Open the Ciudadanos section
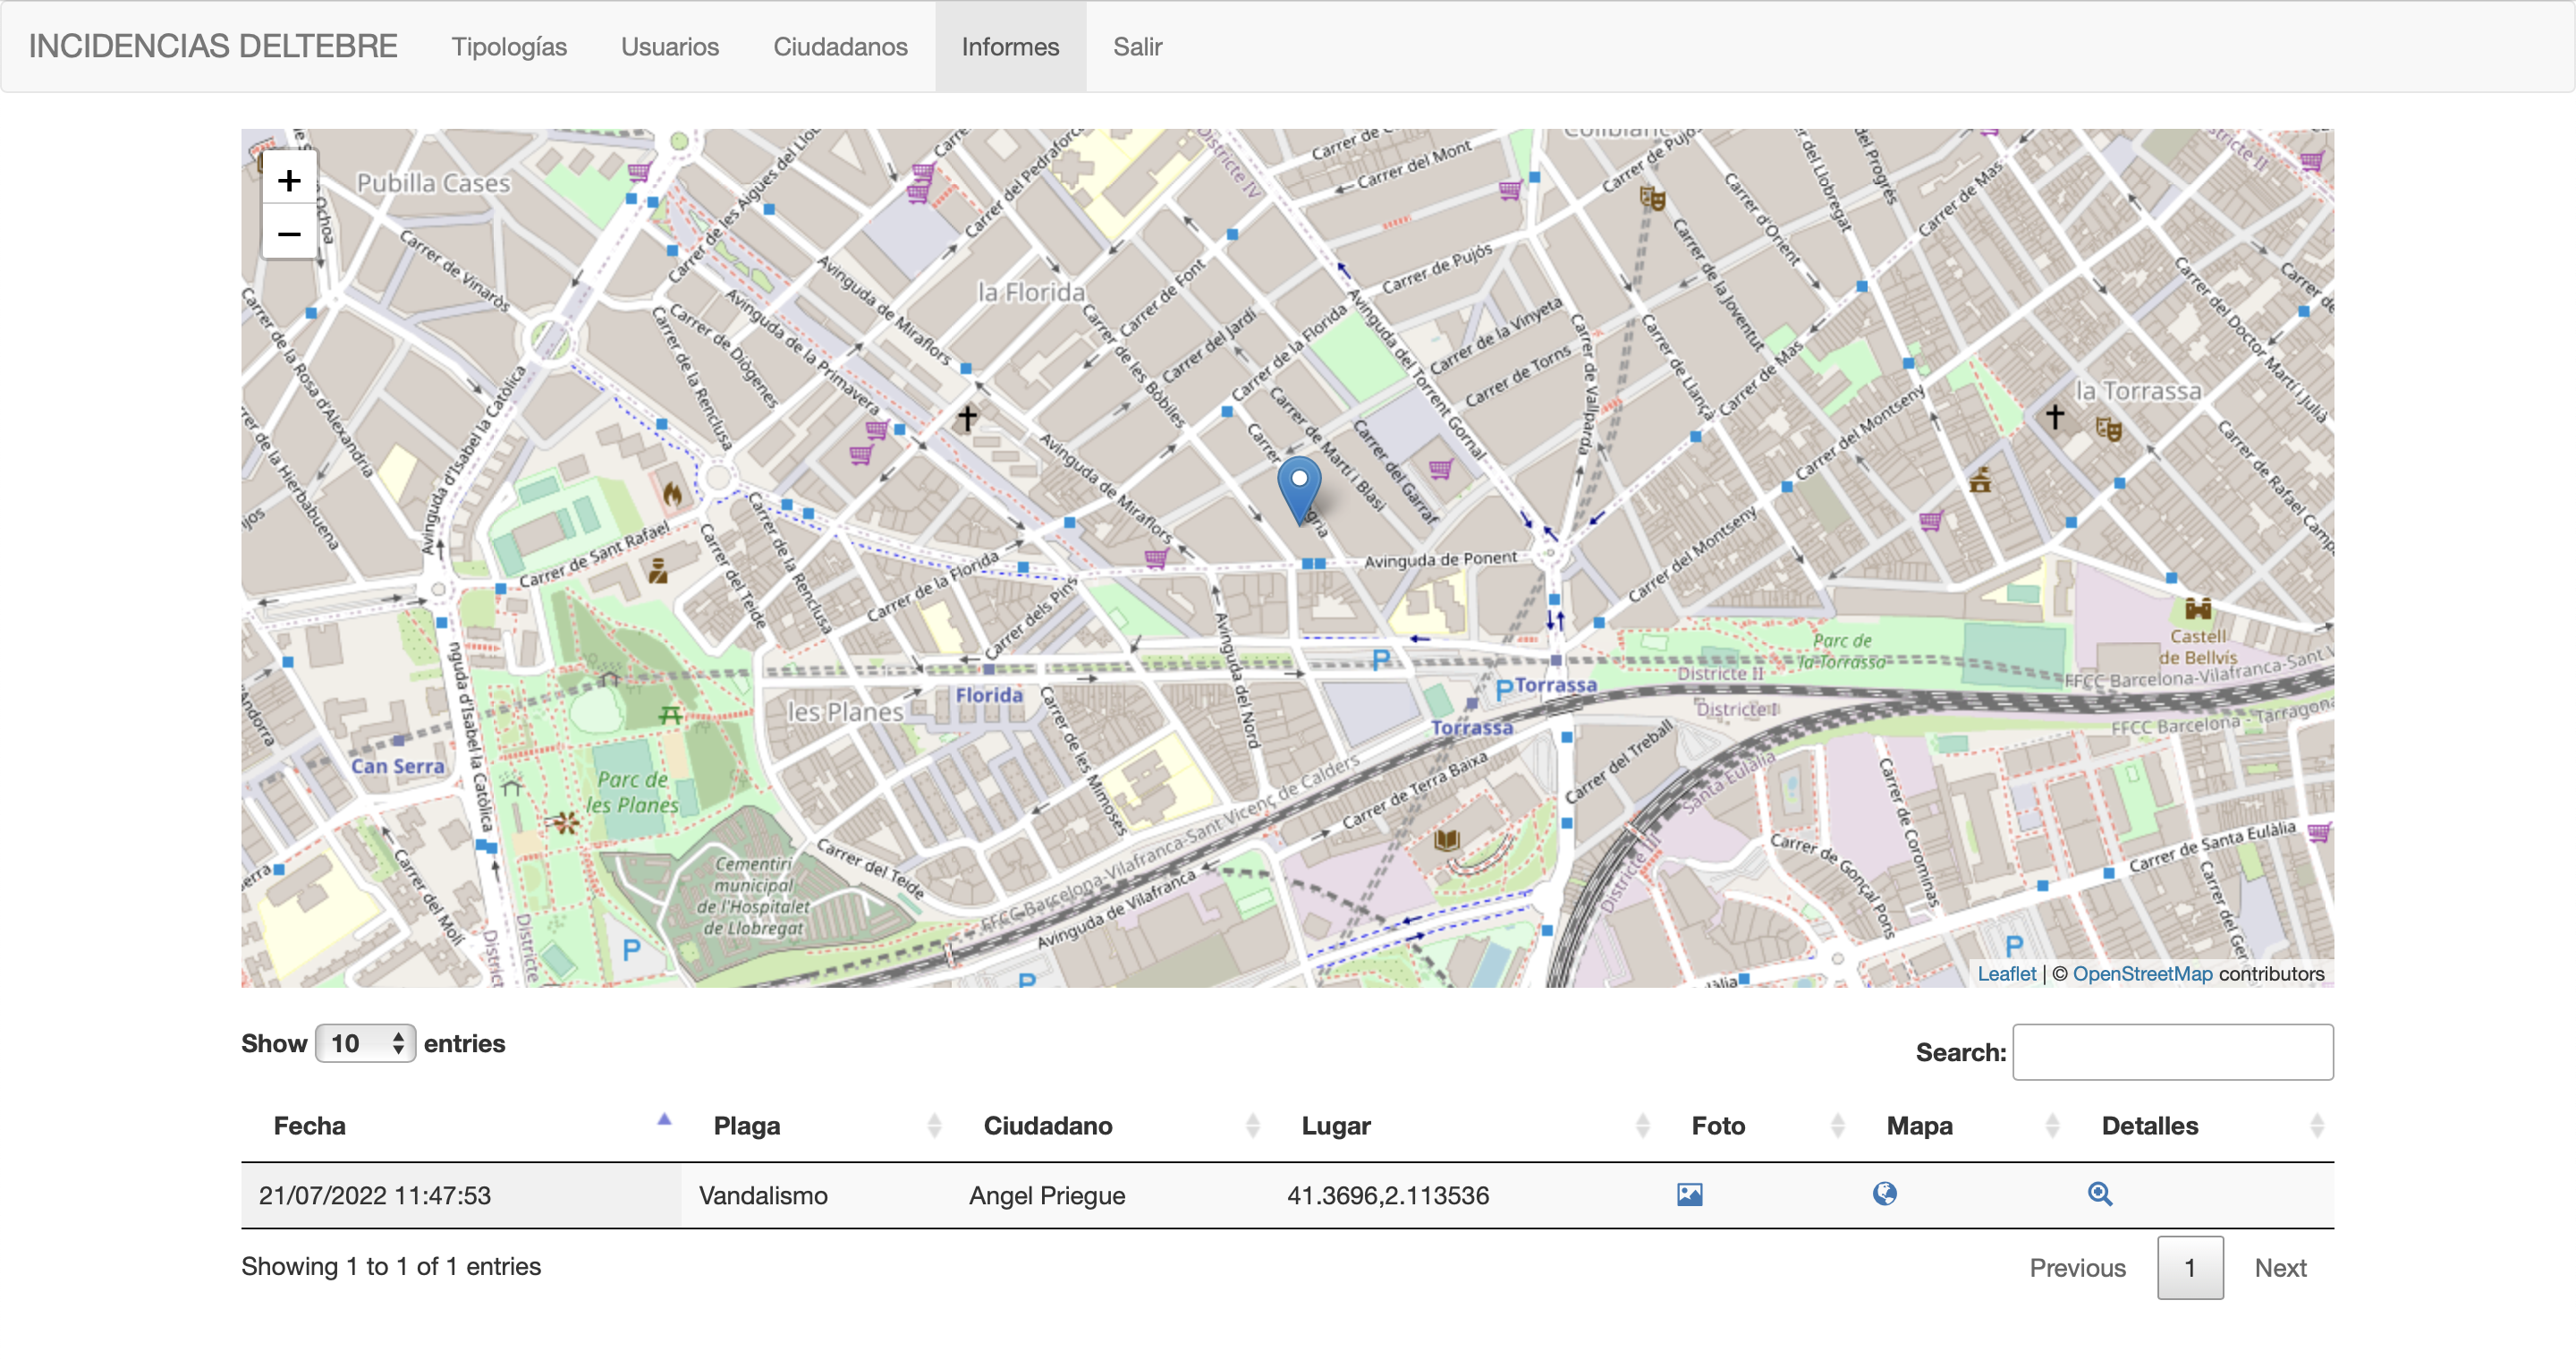Viewport: 2576px width, 1360px height. 840,47
